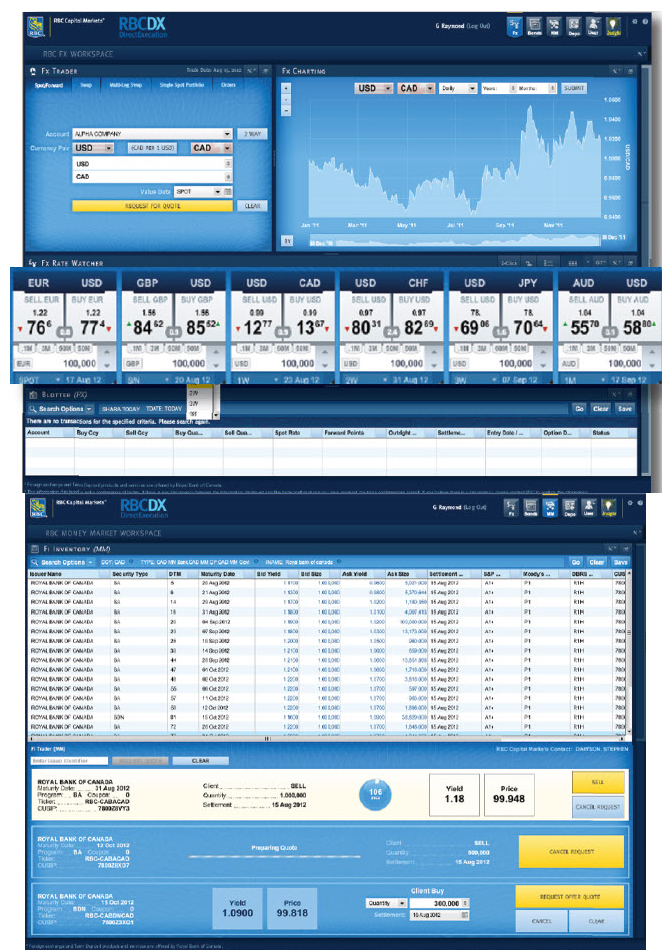672x950 pixels.
Task: Open the Depo icon in FX Workspace window
Action: tap(573, 27)
